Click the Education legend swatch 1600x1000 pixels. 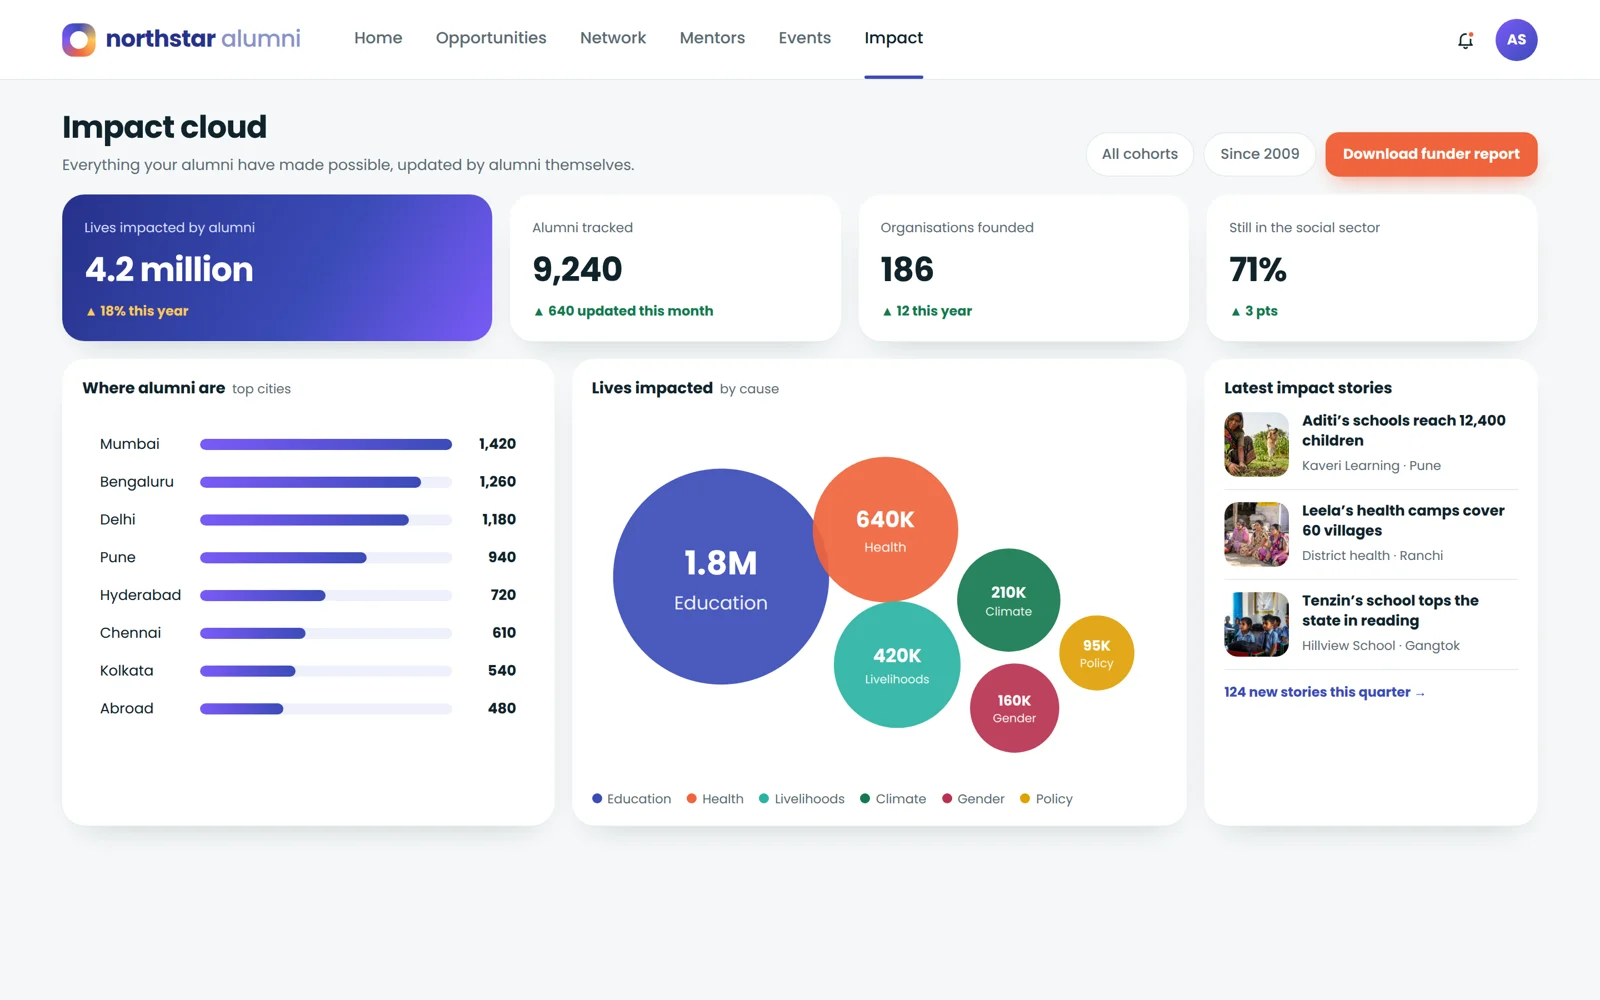[597, 799]
